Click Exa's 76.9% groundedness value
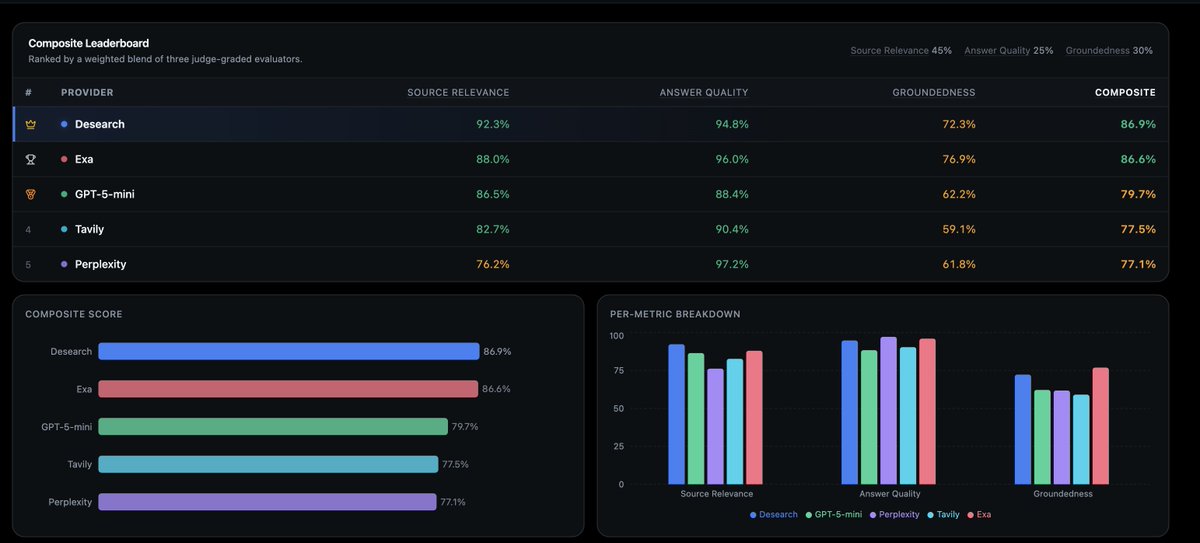The height and width of the screenshot is (543, 1200). pos(959,159)
